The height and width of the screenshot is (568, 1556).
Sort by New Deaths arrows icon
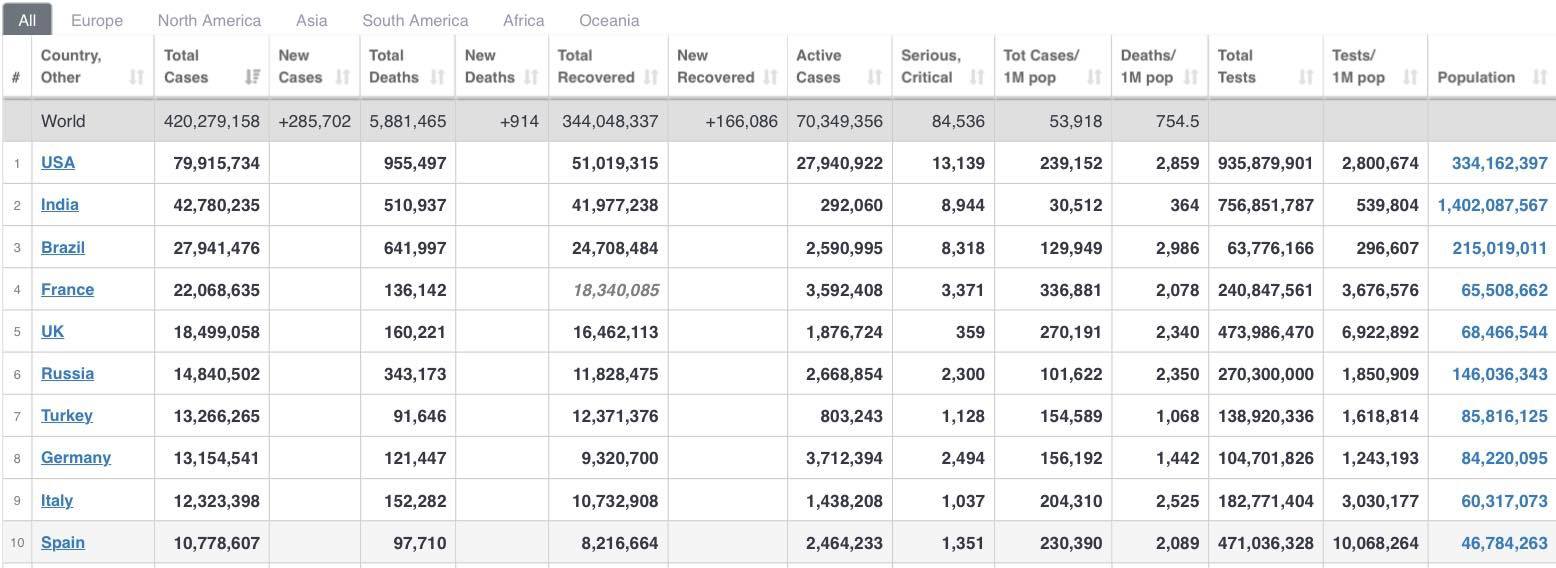[532, 77]
